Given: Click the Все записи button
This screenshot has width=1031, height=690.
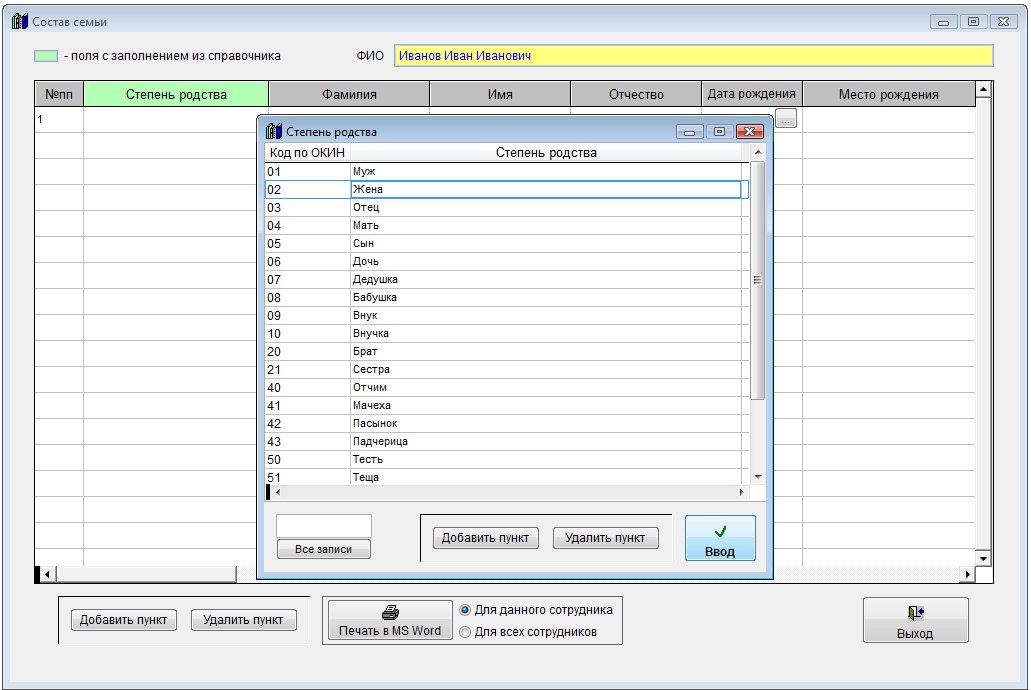Looking at the screenshot, I should point(324,549).
